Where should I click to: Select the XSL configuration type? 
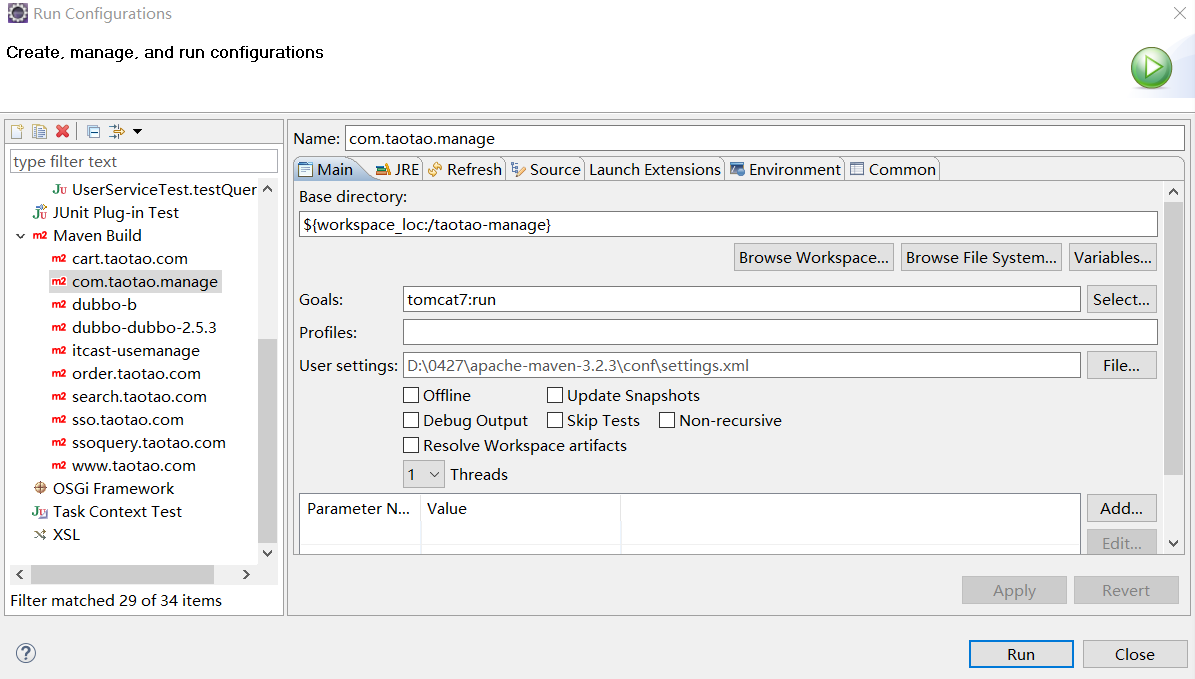pos(66,535)
